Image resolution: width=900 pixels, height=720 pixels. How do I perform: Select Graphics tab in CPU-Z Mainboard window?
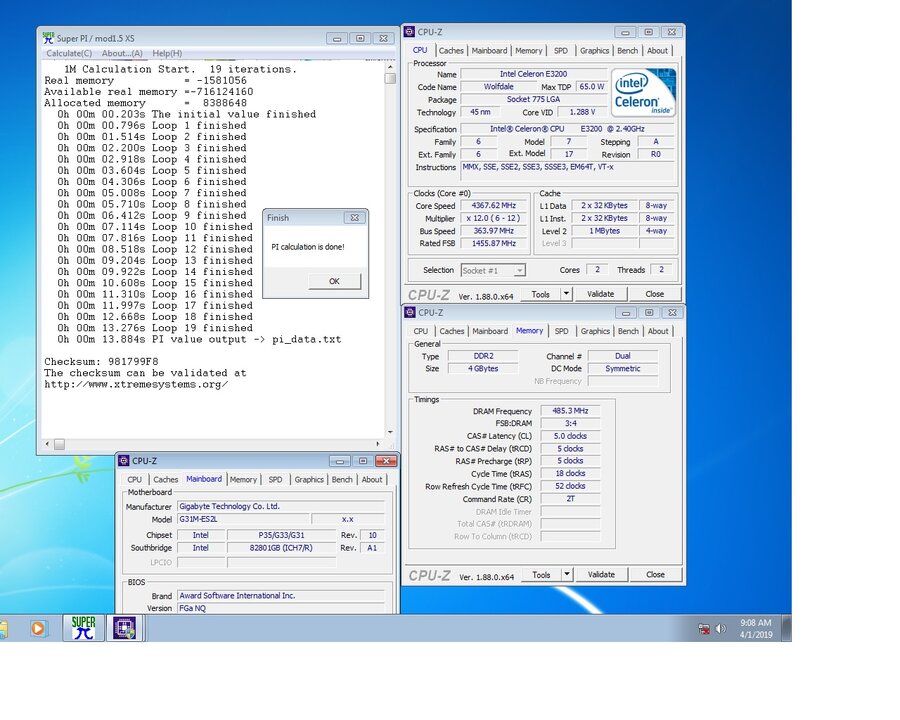click(x=309, y=479)
